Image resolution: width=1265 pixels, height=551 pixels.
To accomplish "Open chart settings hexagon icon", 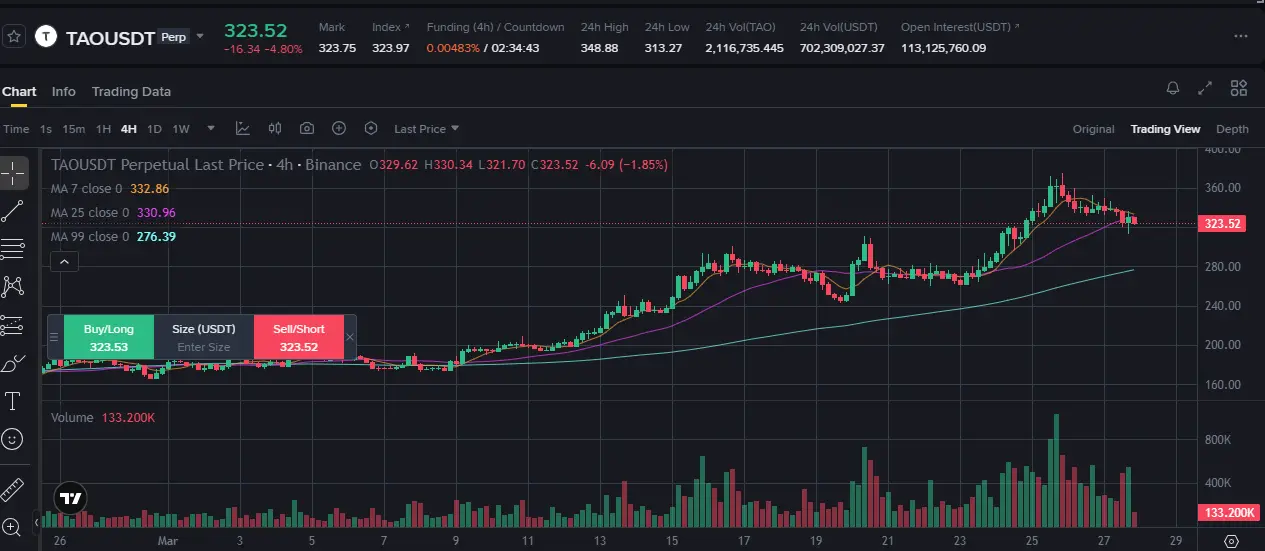I will pos(371,129).
